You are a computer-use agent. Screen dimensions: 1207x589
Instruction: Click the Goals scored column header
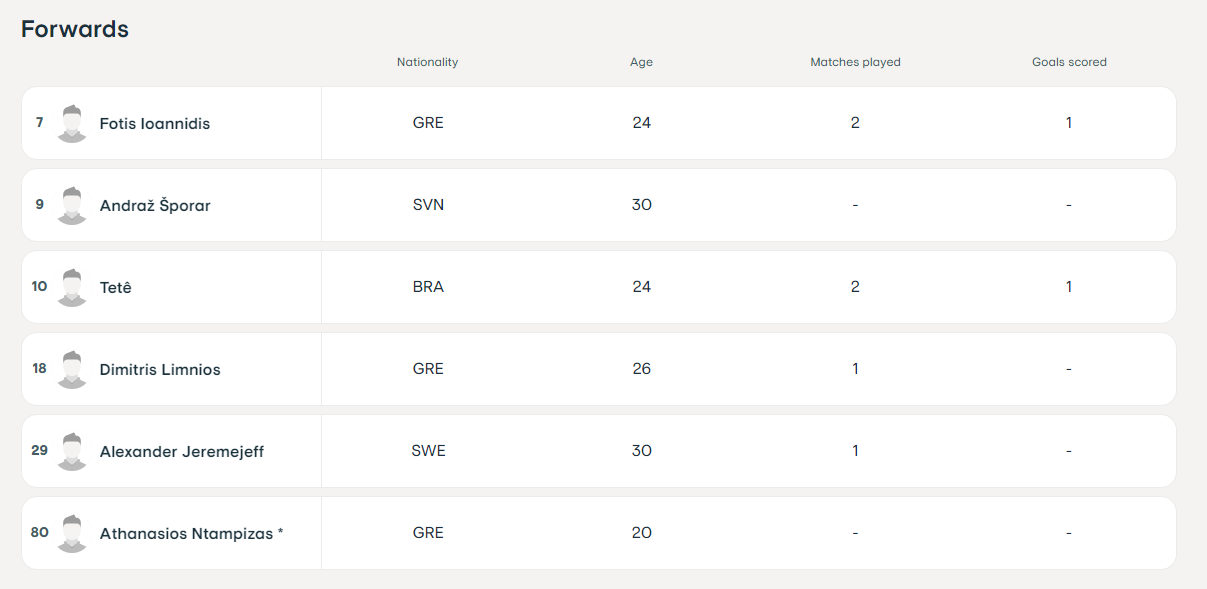(1069, 62)
